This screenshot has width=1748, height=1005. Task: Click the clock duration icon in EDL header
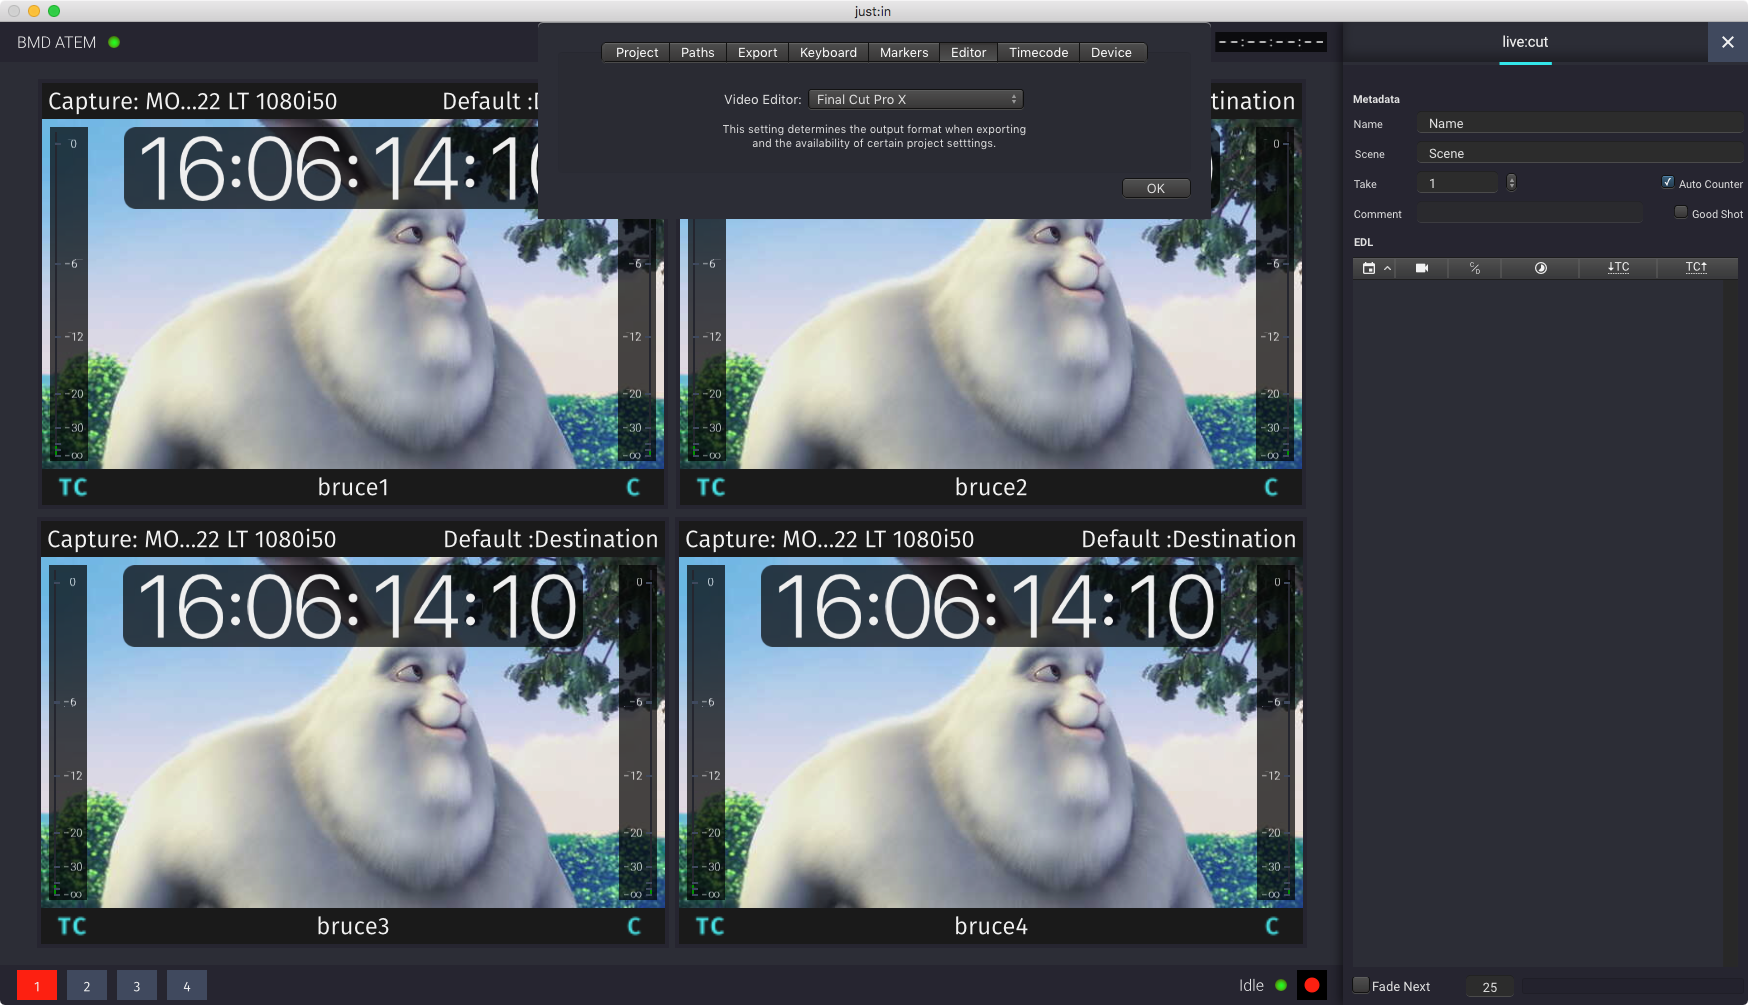[x=1541, y=268]
